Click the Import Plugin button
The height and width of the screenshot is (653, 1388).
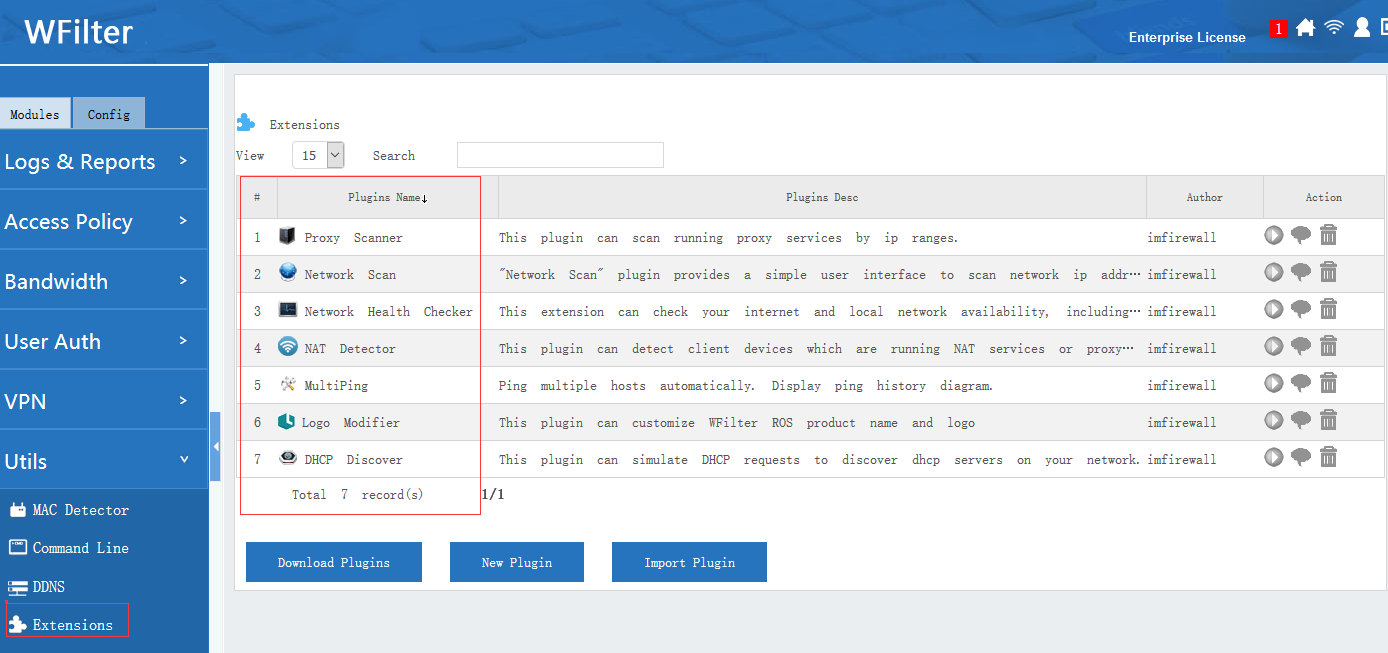coord(689,562)
